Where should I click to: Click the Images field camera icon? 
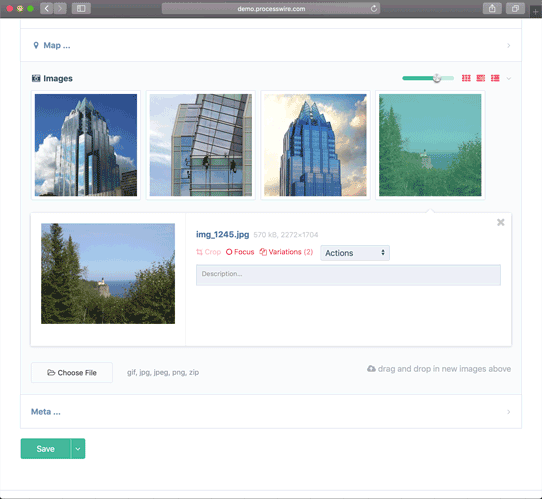point(36,78)
